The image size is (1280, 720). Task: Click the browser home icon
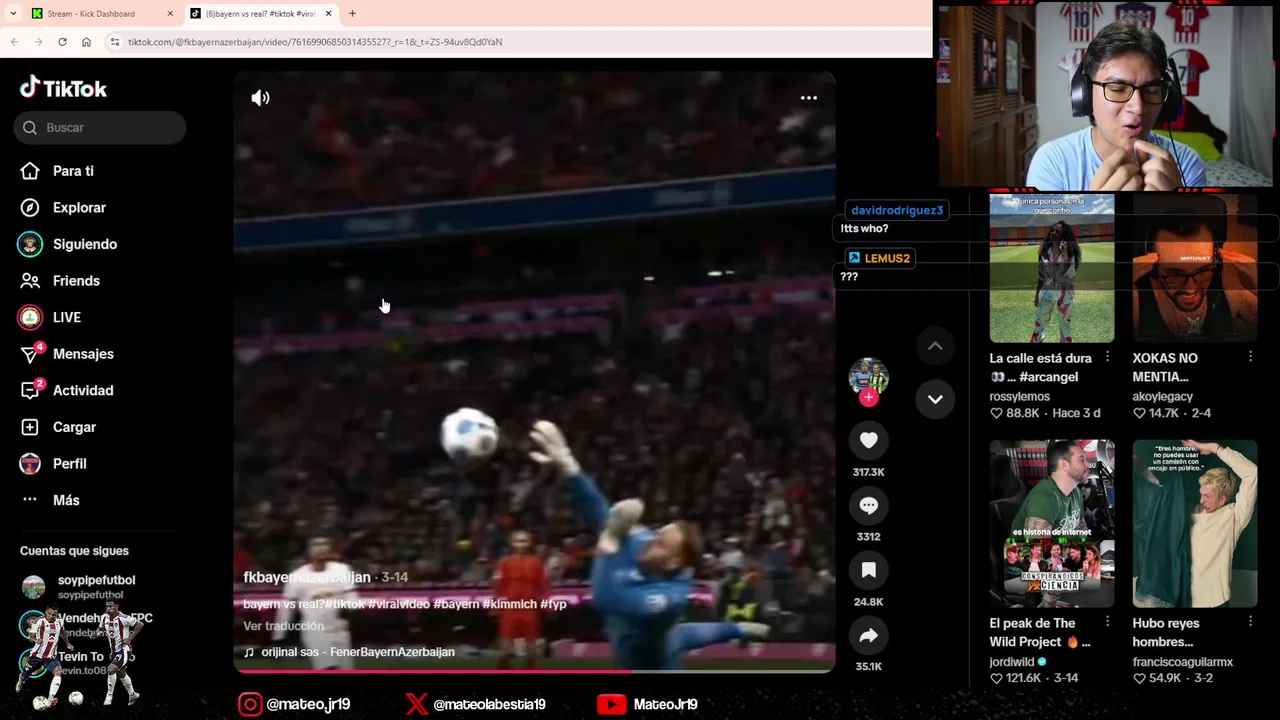click(86, 42)
